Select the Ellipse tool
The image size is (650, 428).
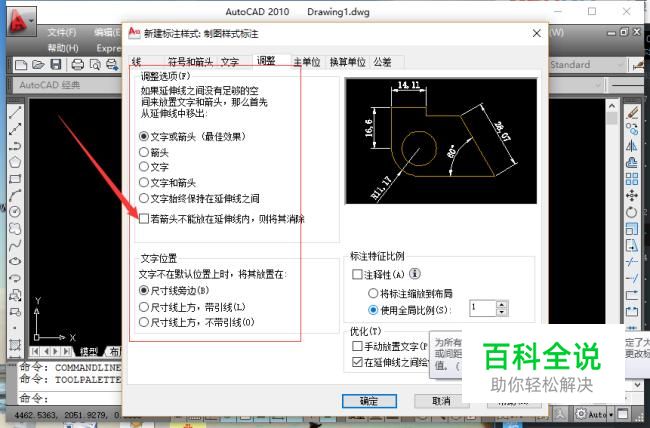(15, 261)
